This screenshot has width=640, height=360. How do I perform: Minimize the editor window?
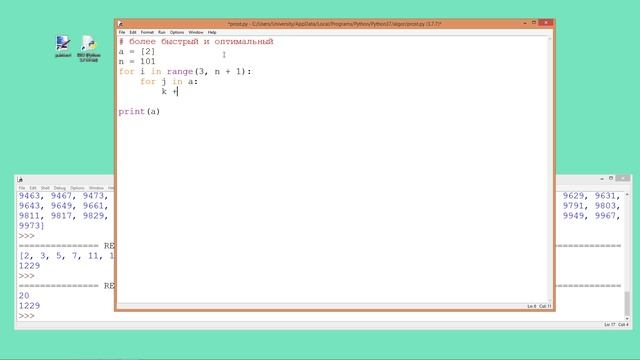tap(524, 23)
